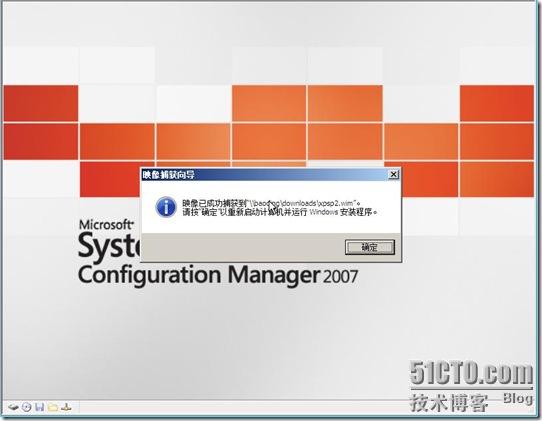
Task: Click the network adapter status icon
Action: pos(66,408)
